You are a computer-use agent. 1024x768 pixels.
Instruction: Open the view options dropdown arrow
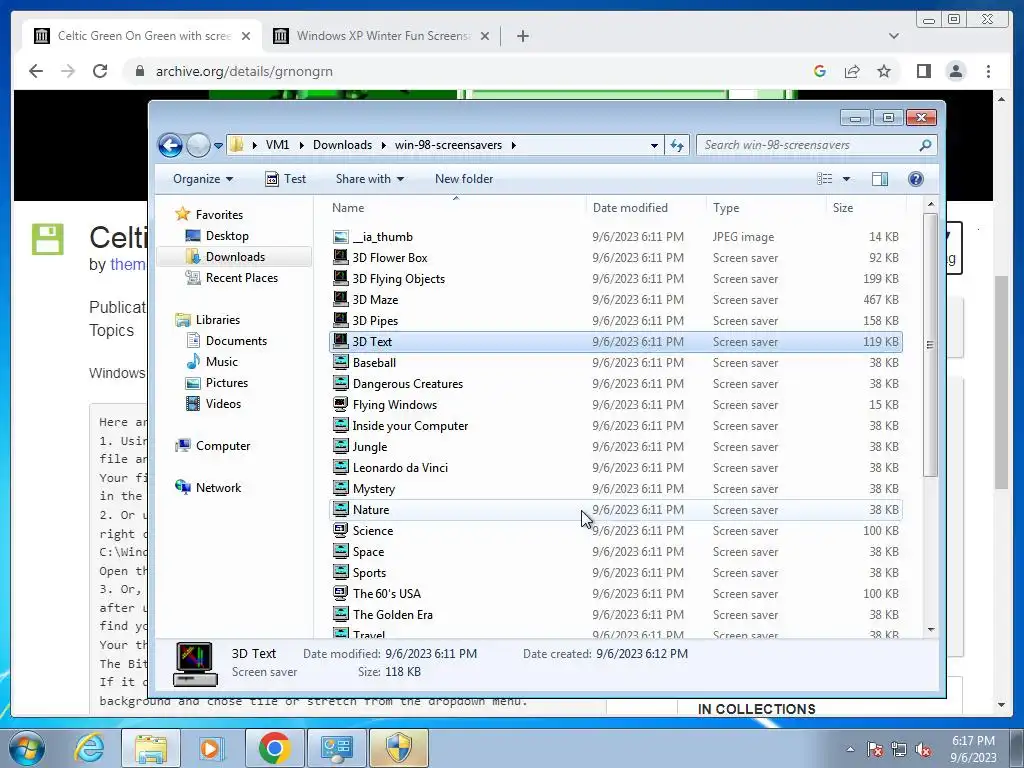point(846,179)
